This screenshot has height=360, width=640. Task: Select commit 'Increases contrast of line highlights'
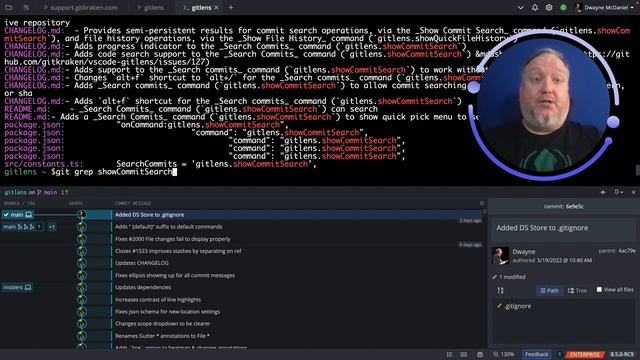(297, 300)
